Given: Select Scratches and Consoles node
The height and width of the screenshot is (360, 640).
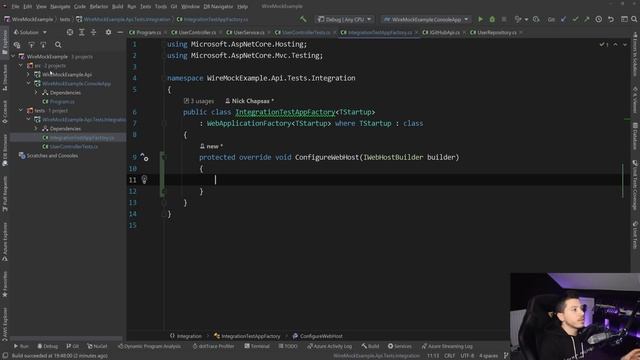Looking at the screenshot, I should [x=52, y=156].
